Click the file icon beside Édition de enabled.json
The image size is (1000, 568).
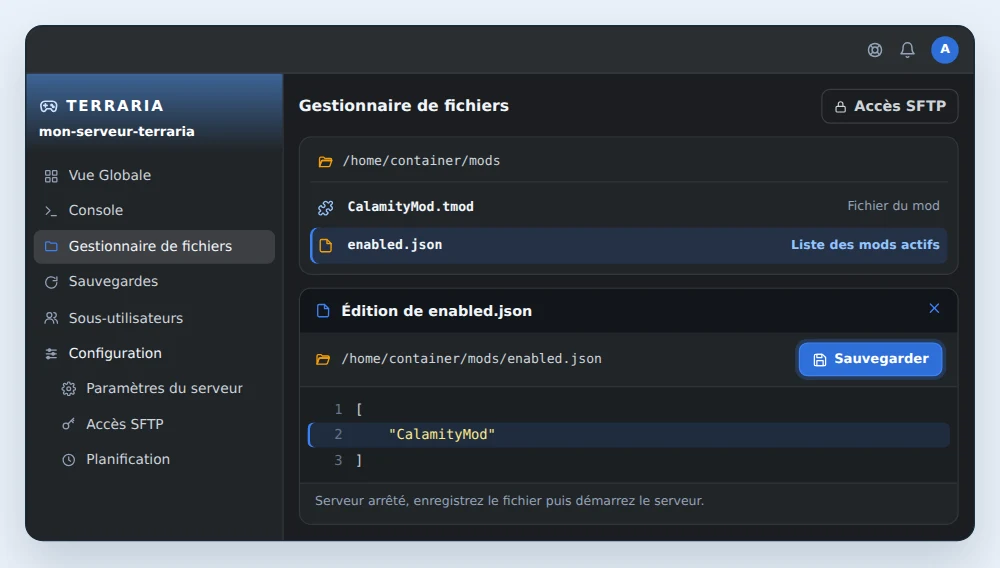[x=323, y=311]
